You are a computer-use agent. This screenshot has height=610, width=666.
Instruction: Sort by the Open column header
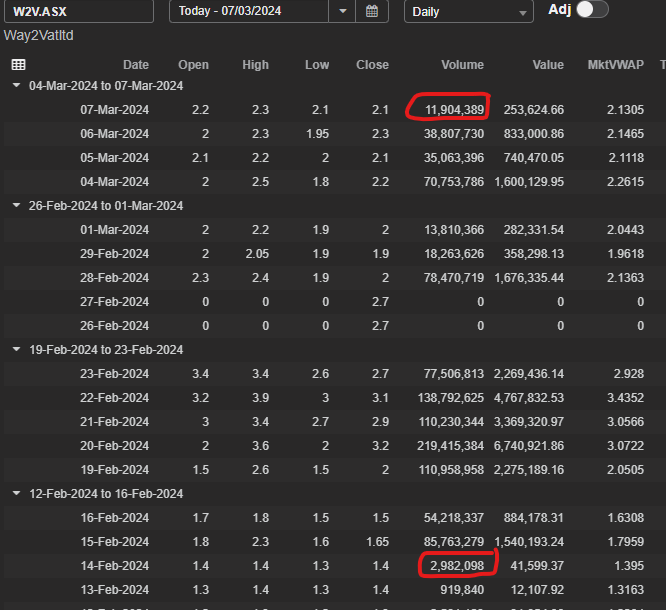(x=193, y=65)
